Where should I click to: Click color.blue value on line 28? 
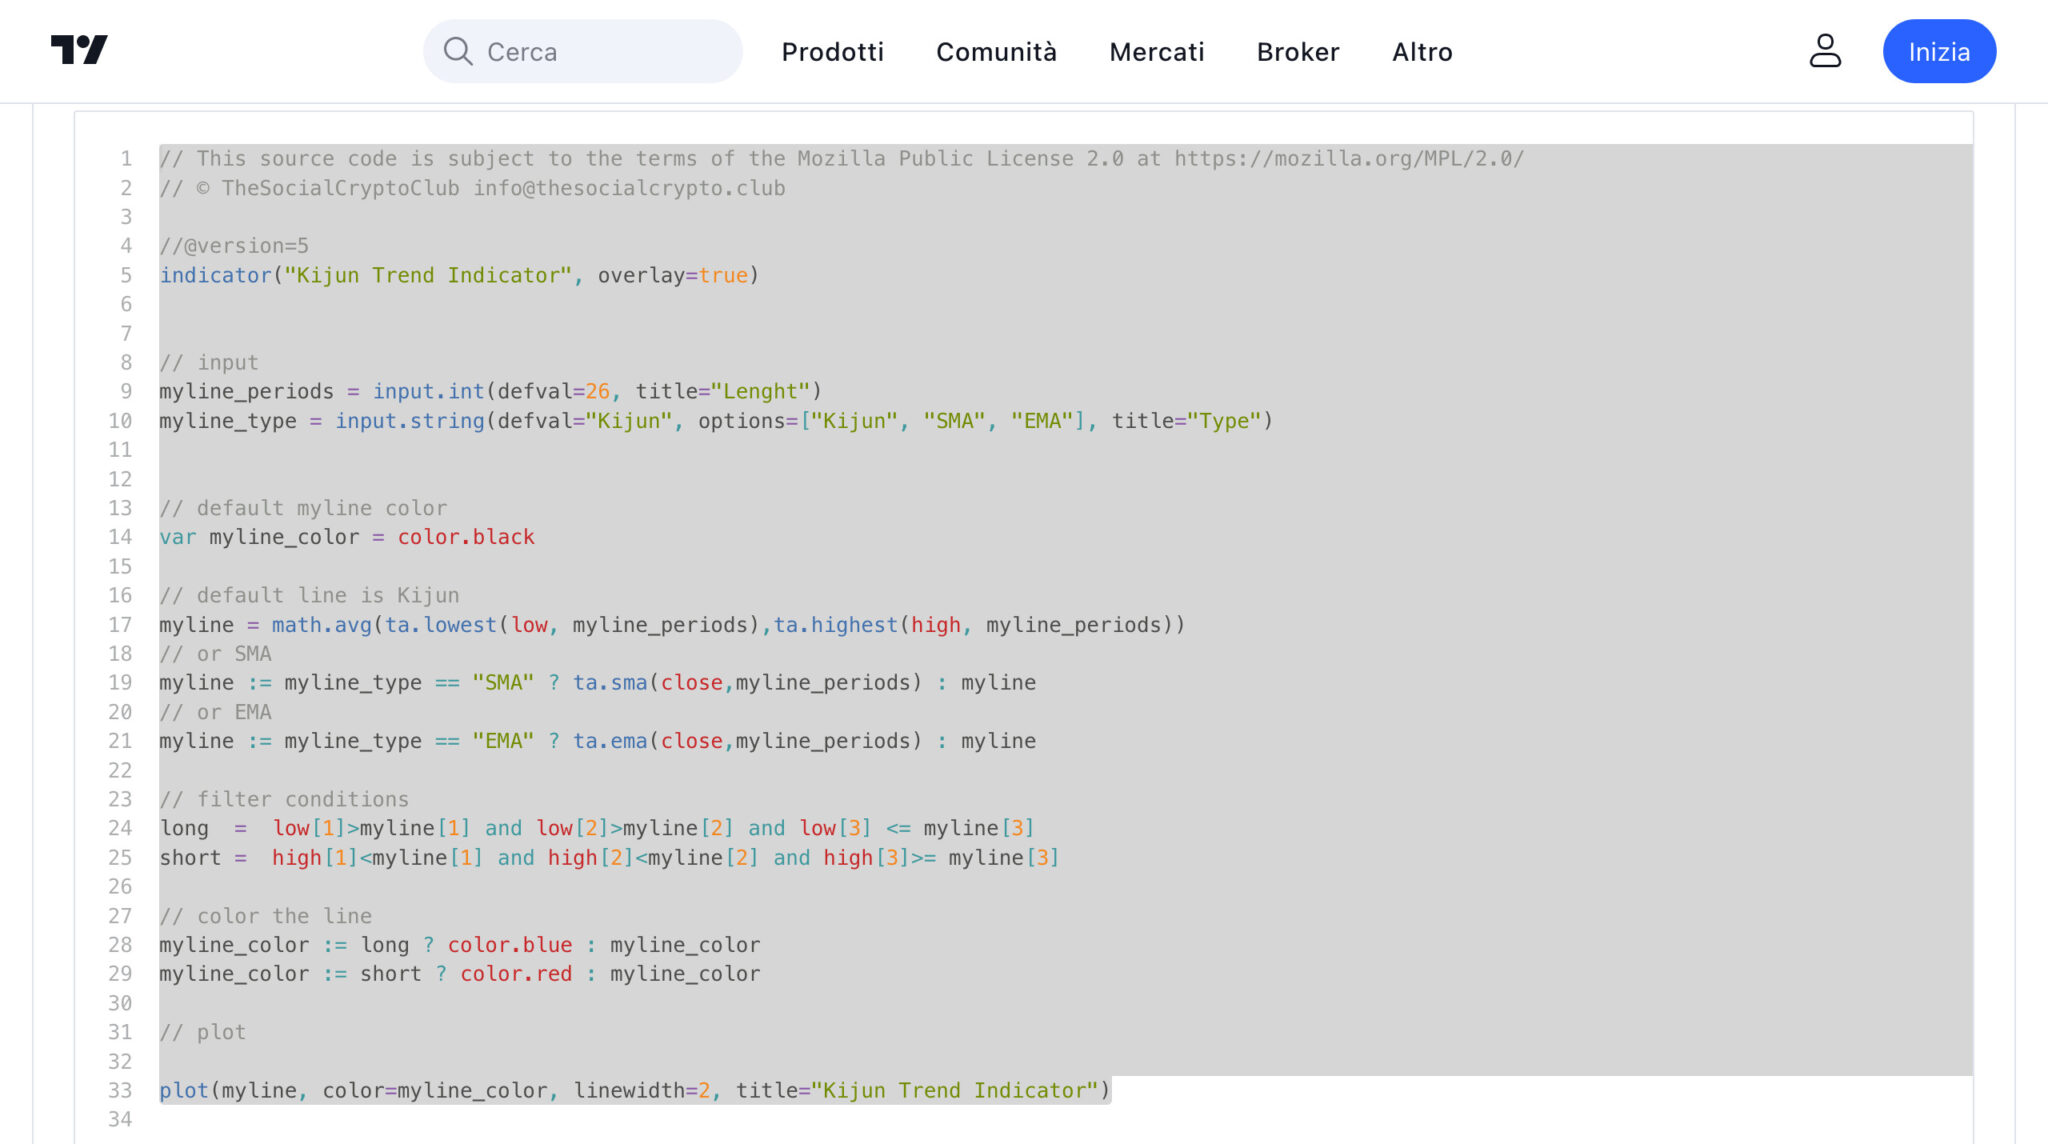[510, 945]
